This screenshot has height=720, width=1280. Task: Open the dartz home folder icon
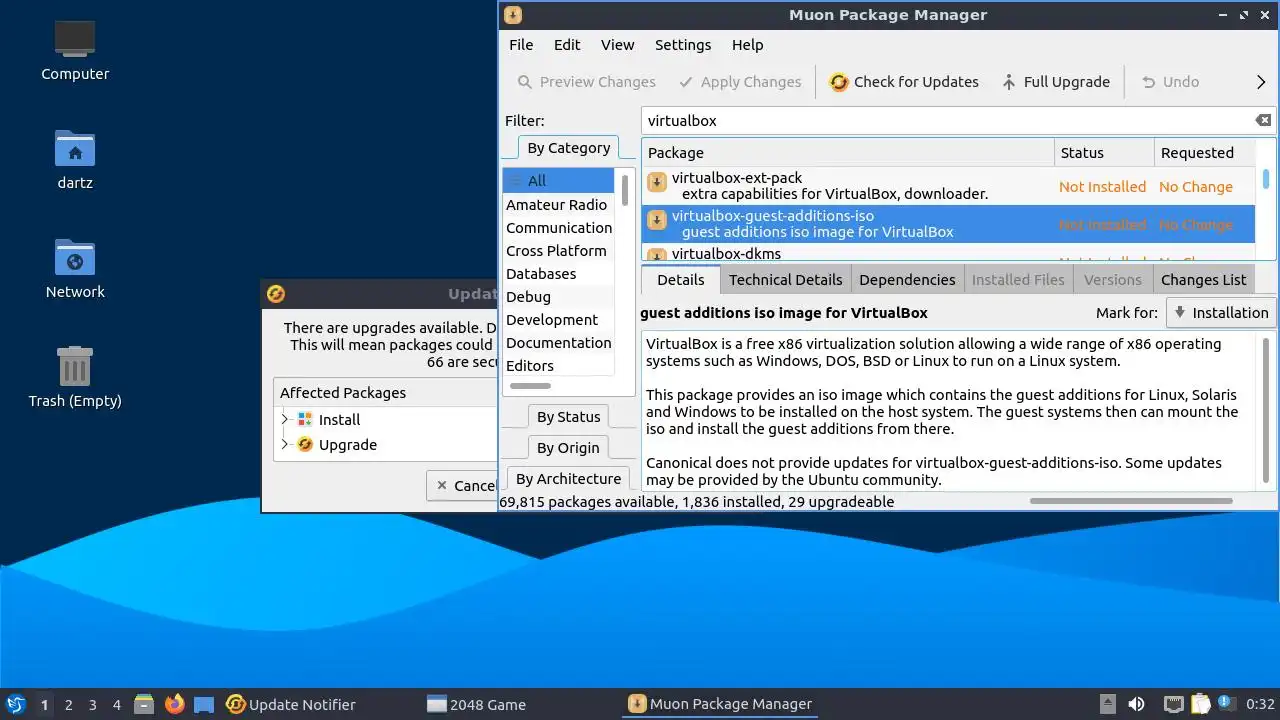tap(75, 148)
